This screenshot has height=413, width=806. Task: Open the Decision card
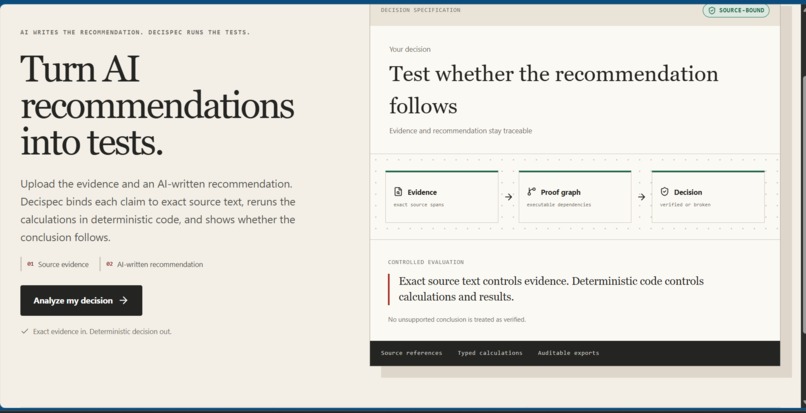(x=708, y=196)
